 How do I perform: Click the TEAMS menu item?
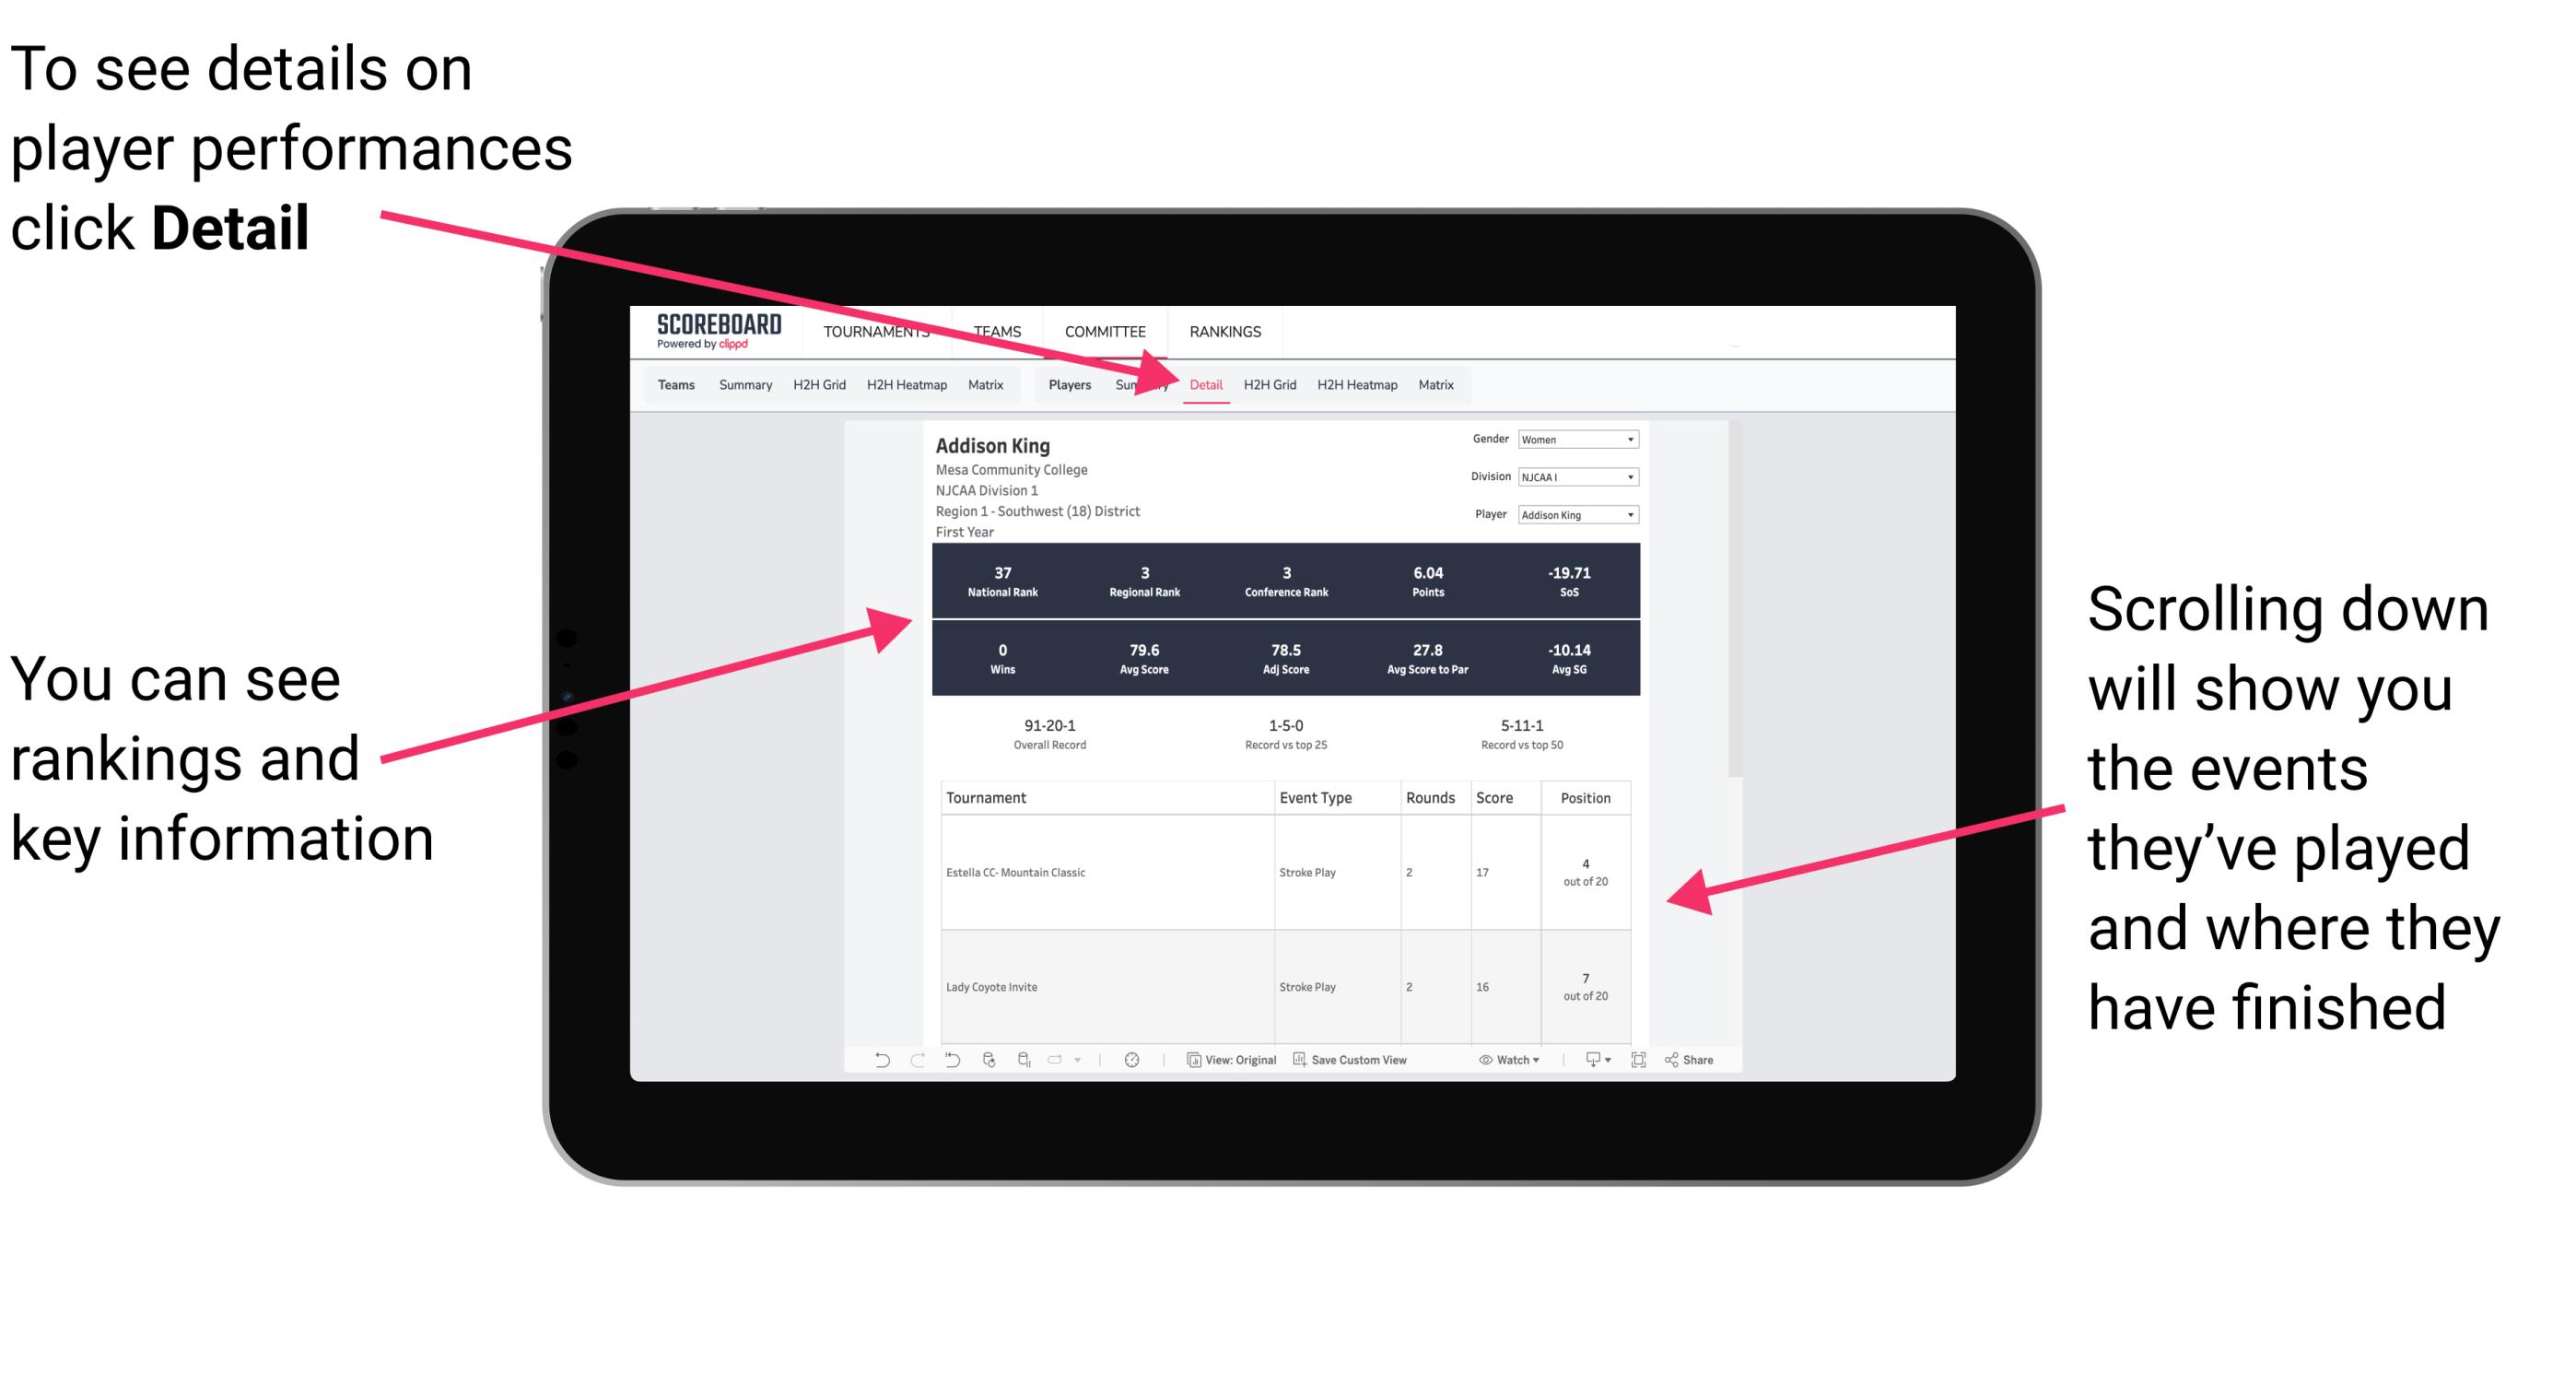(x=995, y=331)
